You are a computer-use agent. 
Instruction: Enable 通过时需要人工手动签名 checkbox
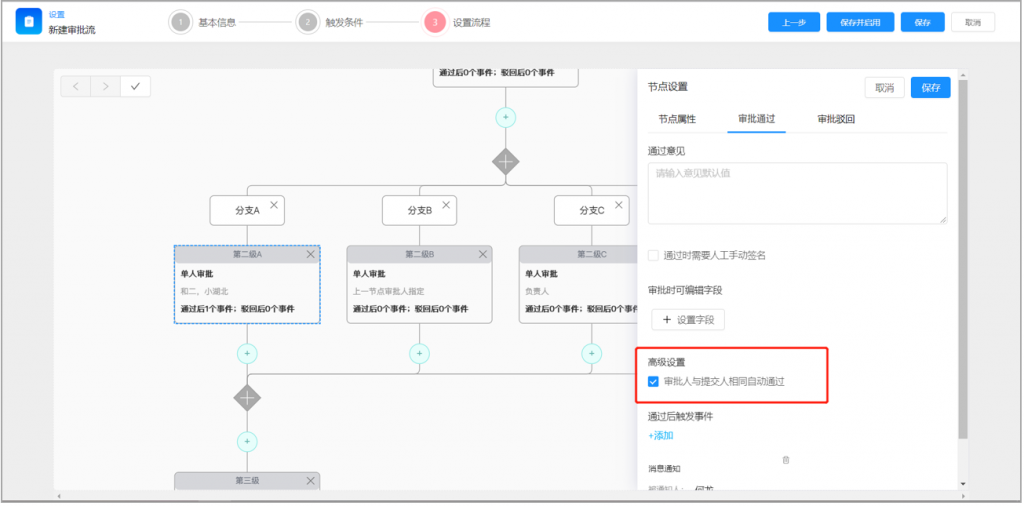(x=653, y=255)
